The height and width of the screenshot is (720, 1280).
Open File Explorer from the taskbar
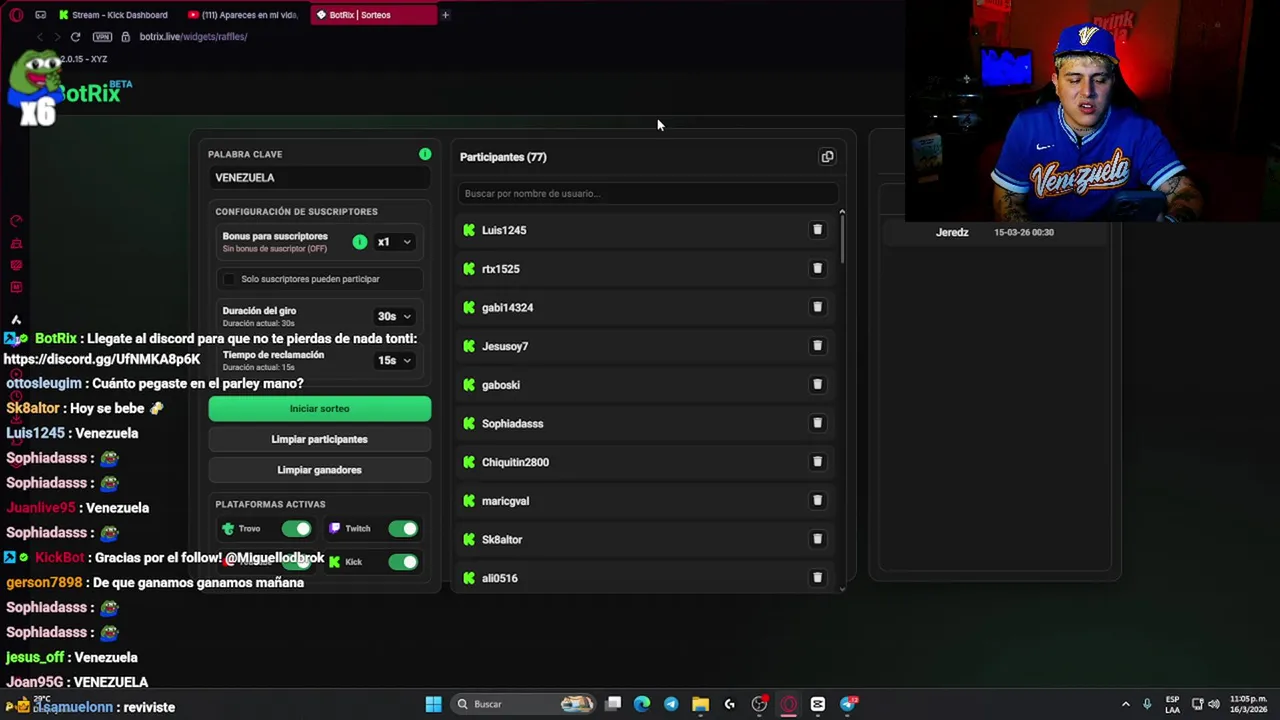[x=700, y=704]
